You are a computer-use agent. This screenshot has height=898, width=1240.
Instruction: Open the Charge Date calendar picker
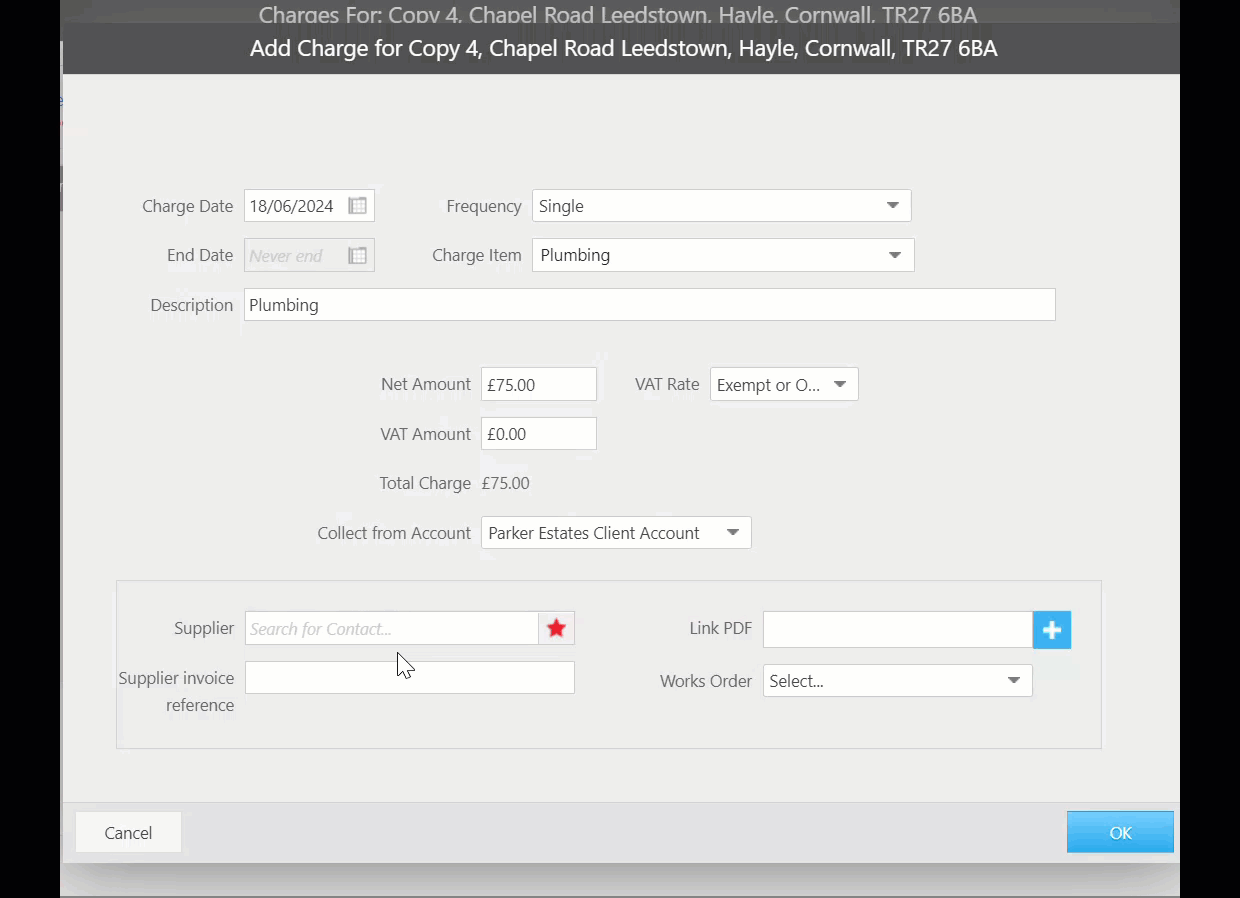click(357, 206)
